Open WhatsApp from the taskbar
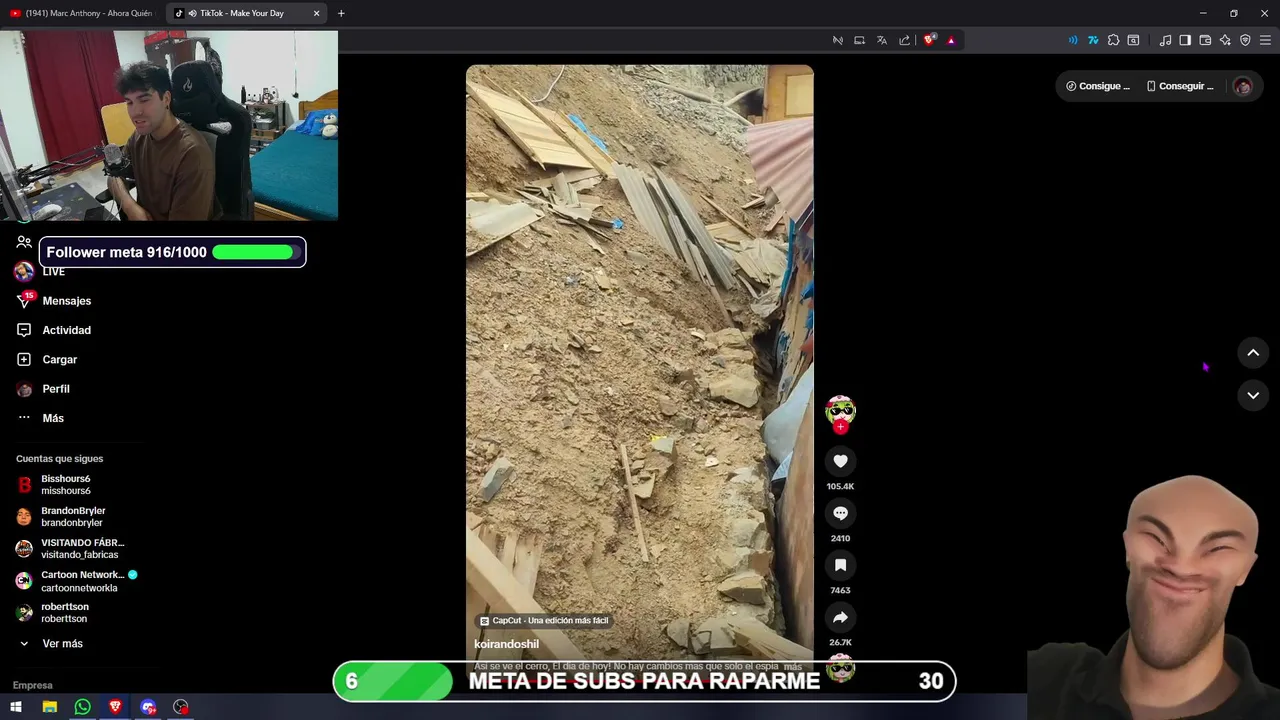1280x720 pixels. [82, 707]
